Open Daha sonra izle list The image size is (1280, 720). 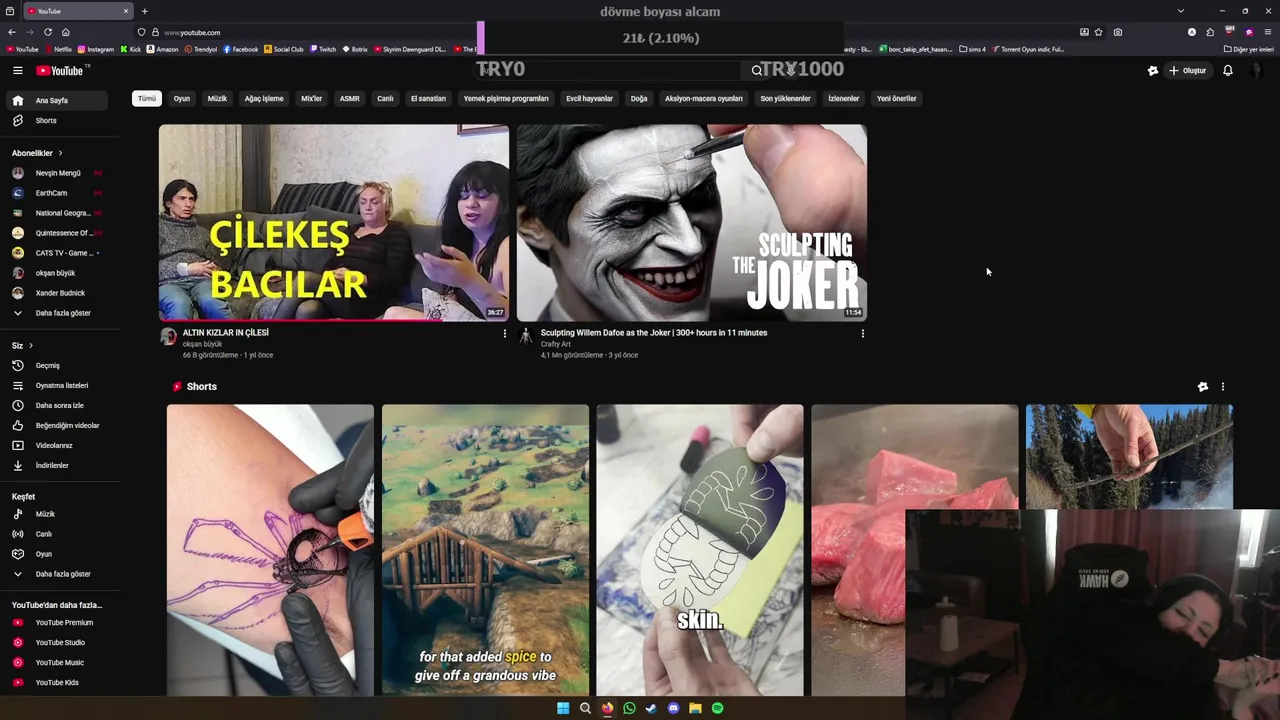pyautogui.click(x=56, y=406)
